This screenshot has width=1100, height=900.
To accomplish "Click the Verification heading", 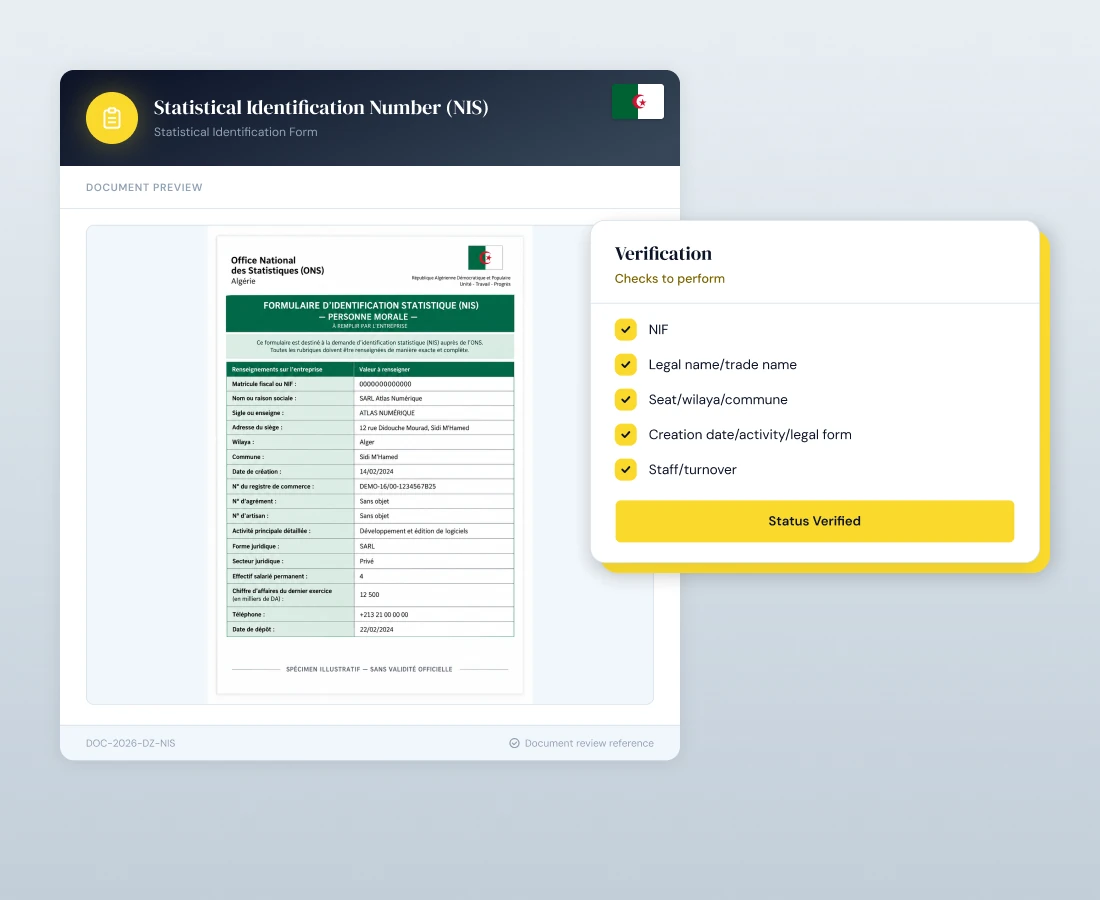I will [663, 253].
